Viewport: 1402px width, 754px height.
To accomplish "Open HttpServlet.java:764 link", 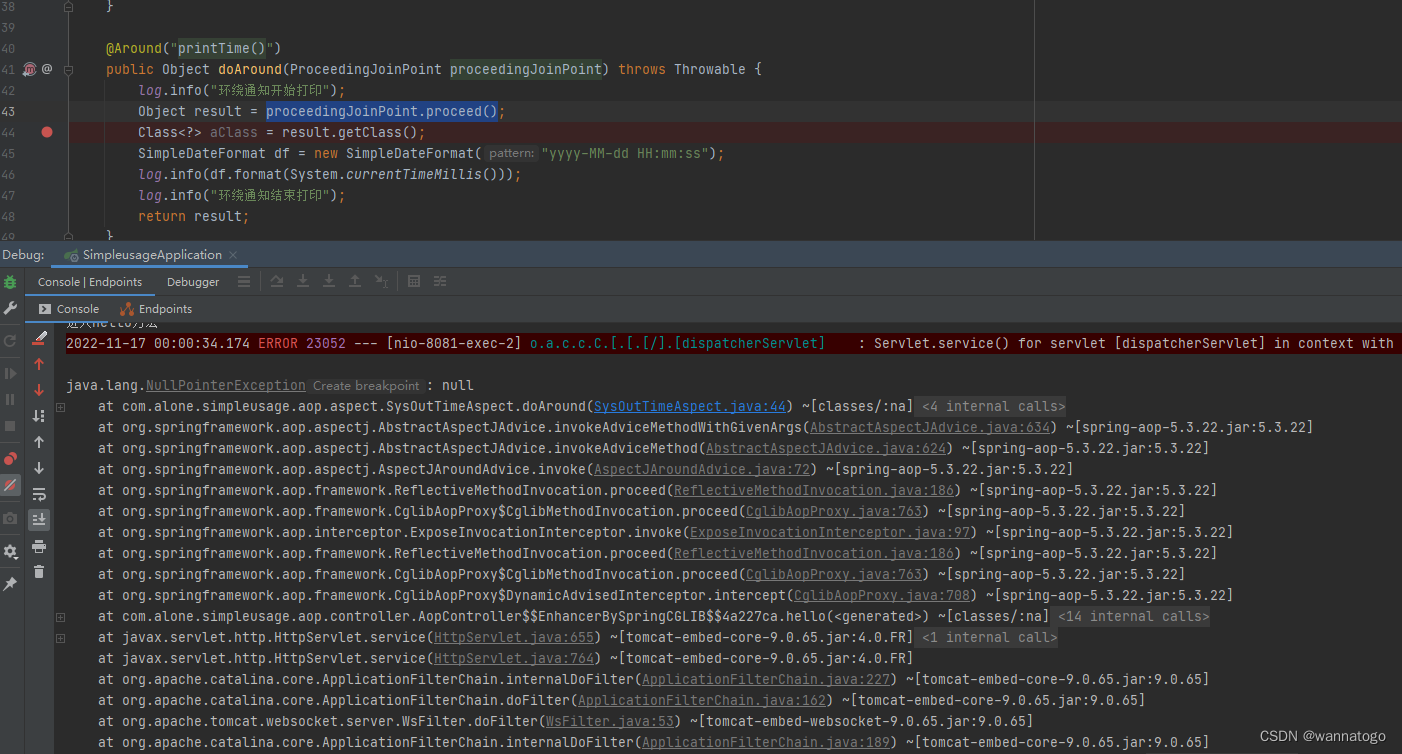I will [x=513, y=658].
